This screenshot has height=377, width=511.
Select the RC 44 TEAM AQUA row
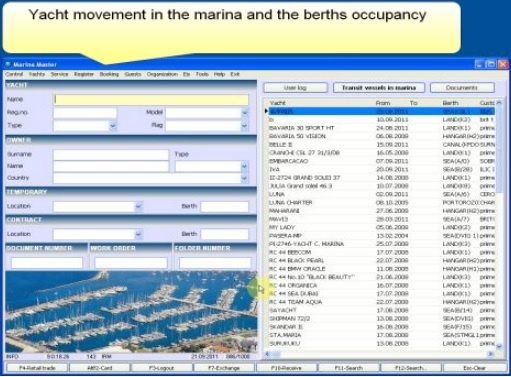pyautogui.click(x=382, y=302)
